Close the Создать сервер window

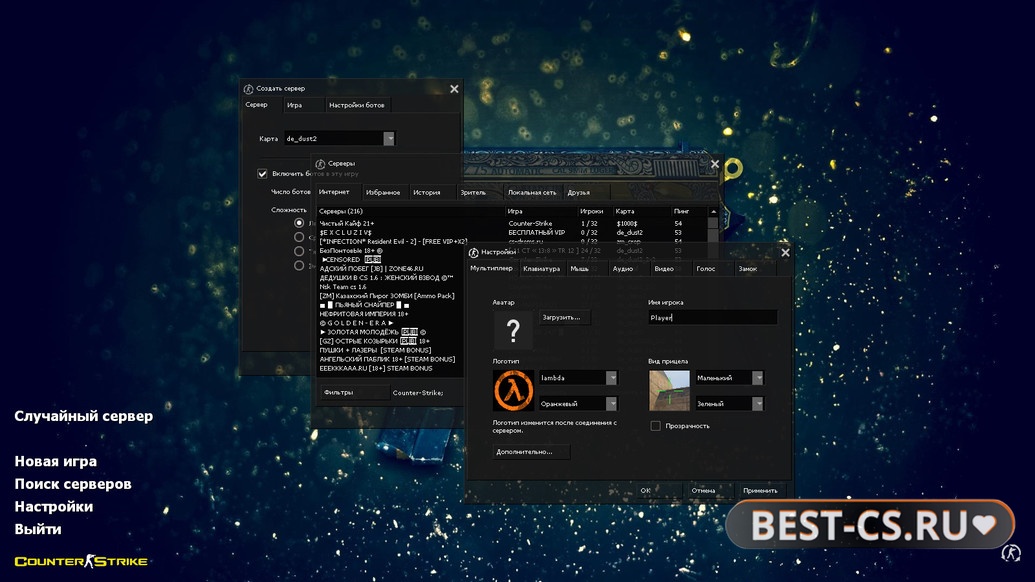click(454, 89)
